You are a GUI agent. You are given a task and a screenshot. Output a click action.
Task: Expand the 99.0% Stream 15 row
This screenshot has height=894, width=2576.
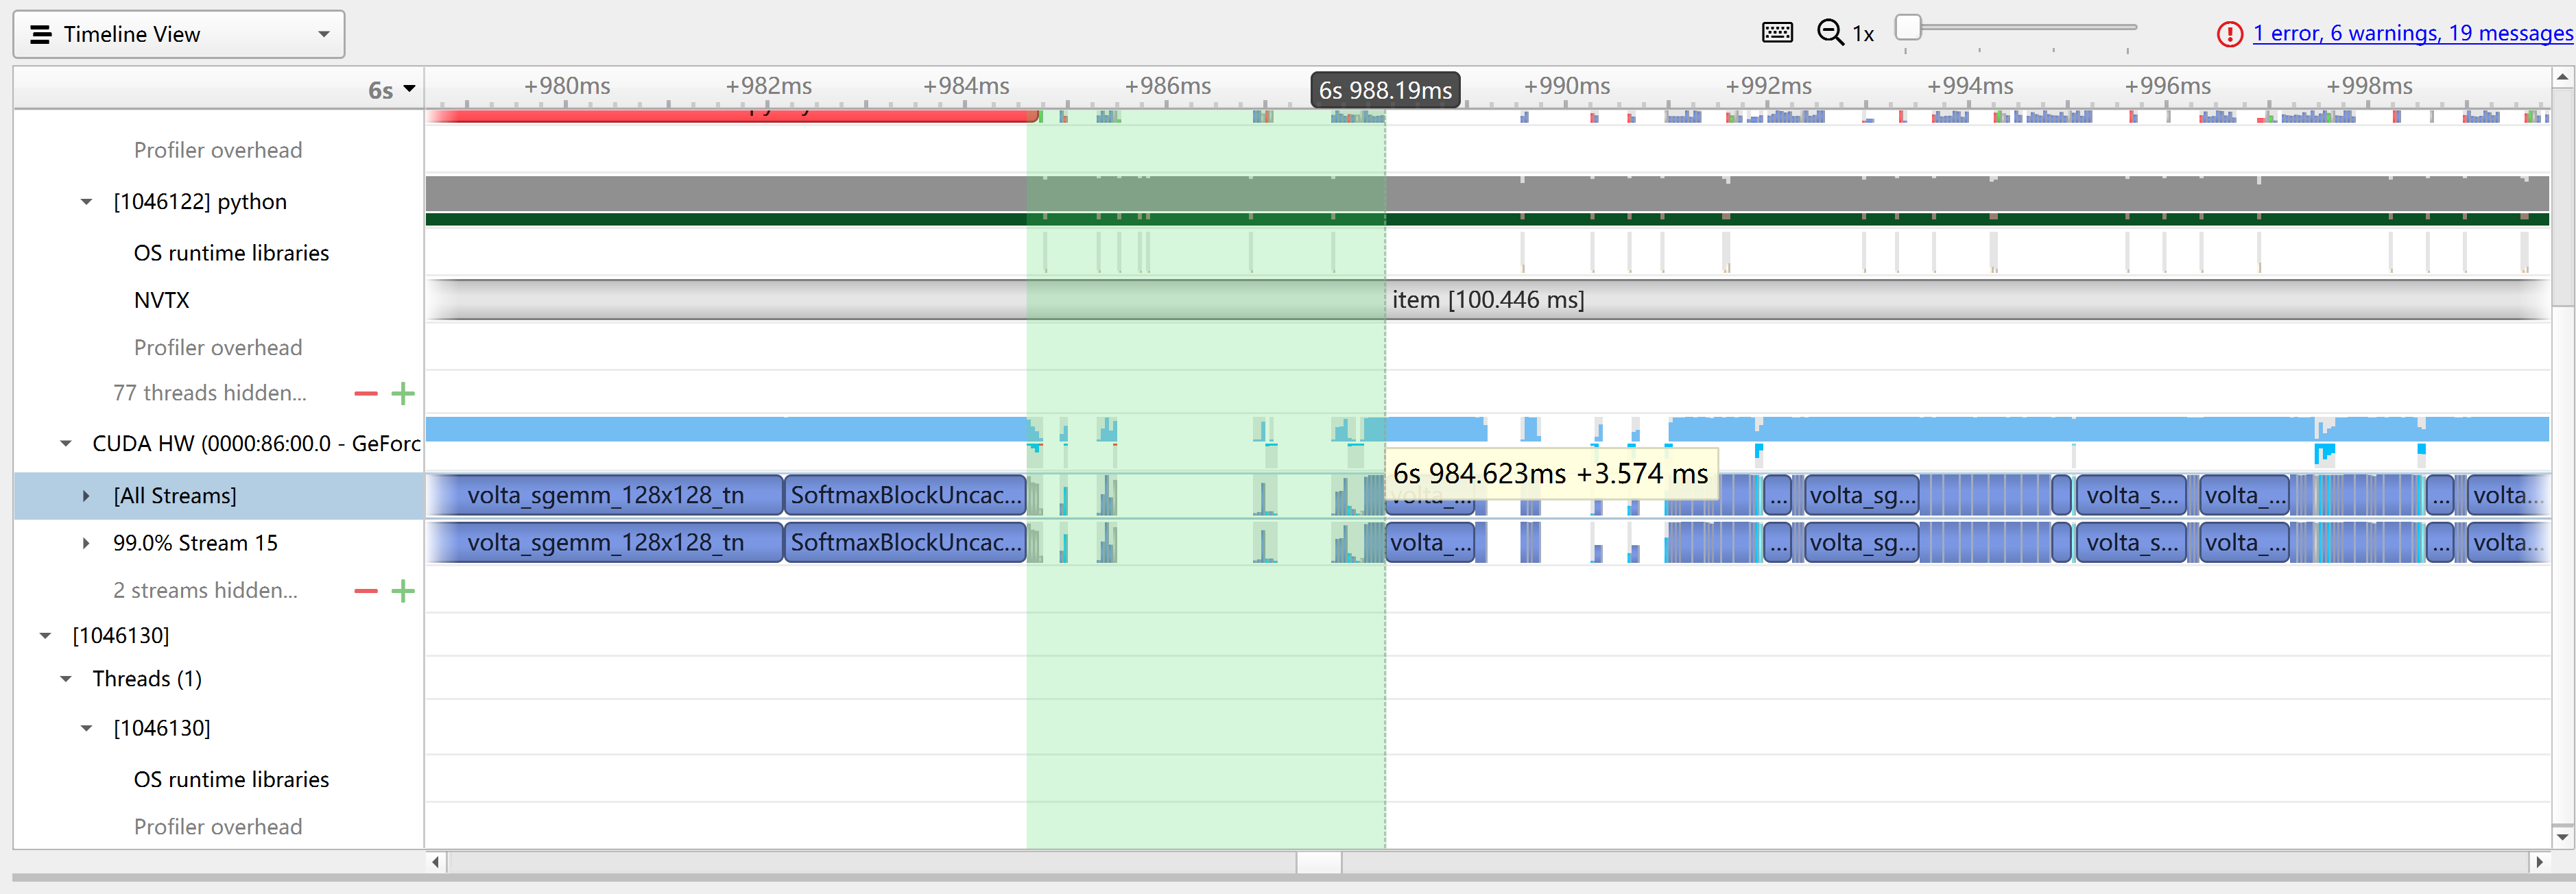point(85,543)
